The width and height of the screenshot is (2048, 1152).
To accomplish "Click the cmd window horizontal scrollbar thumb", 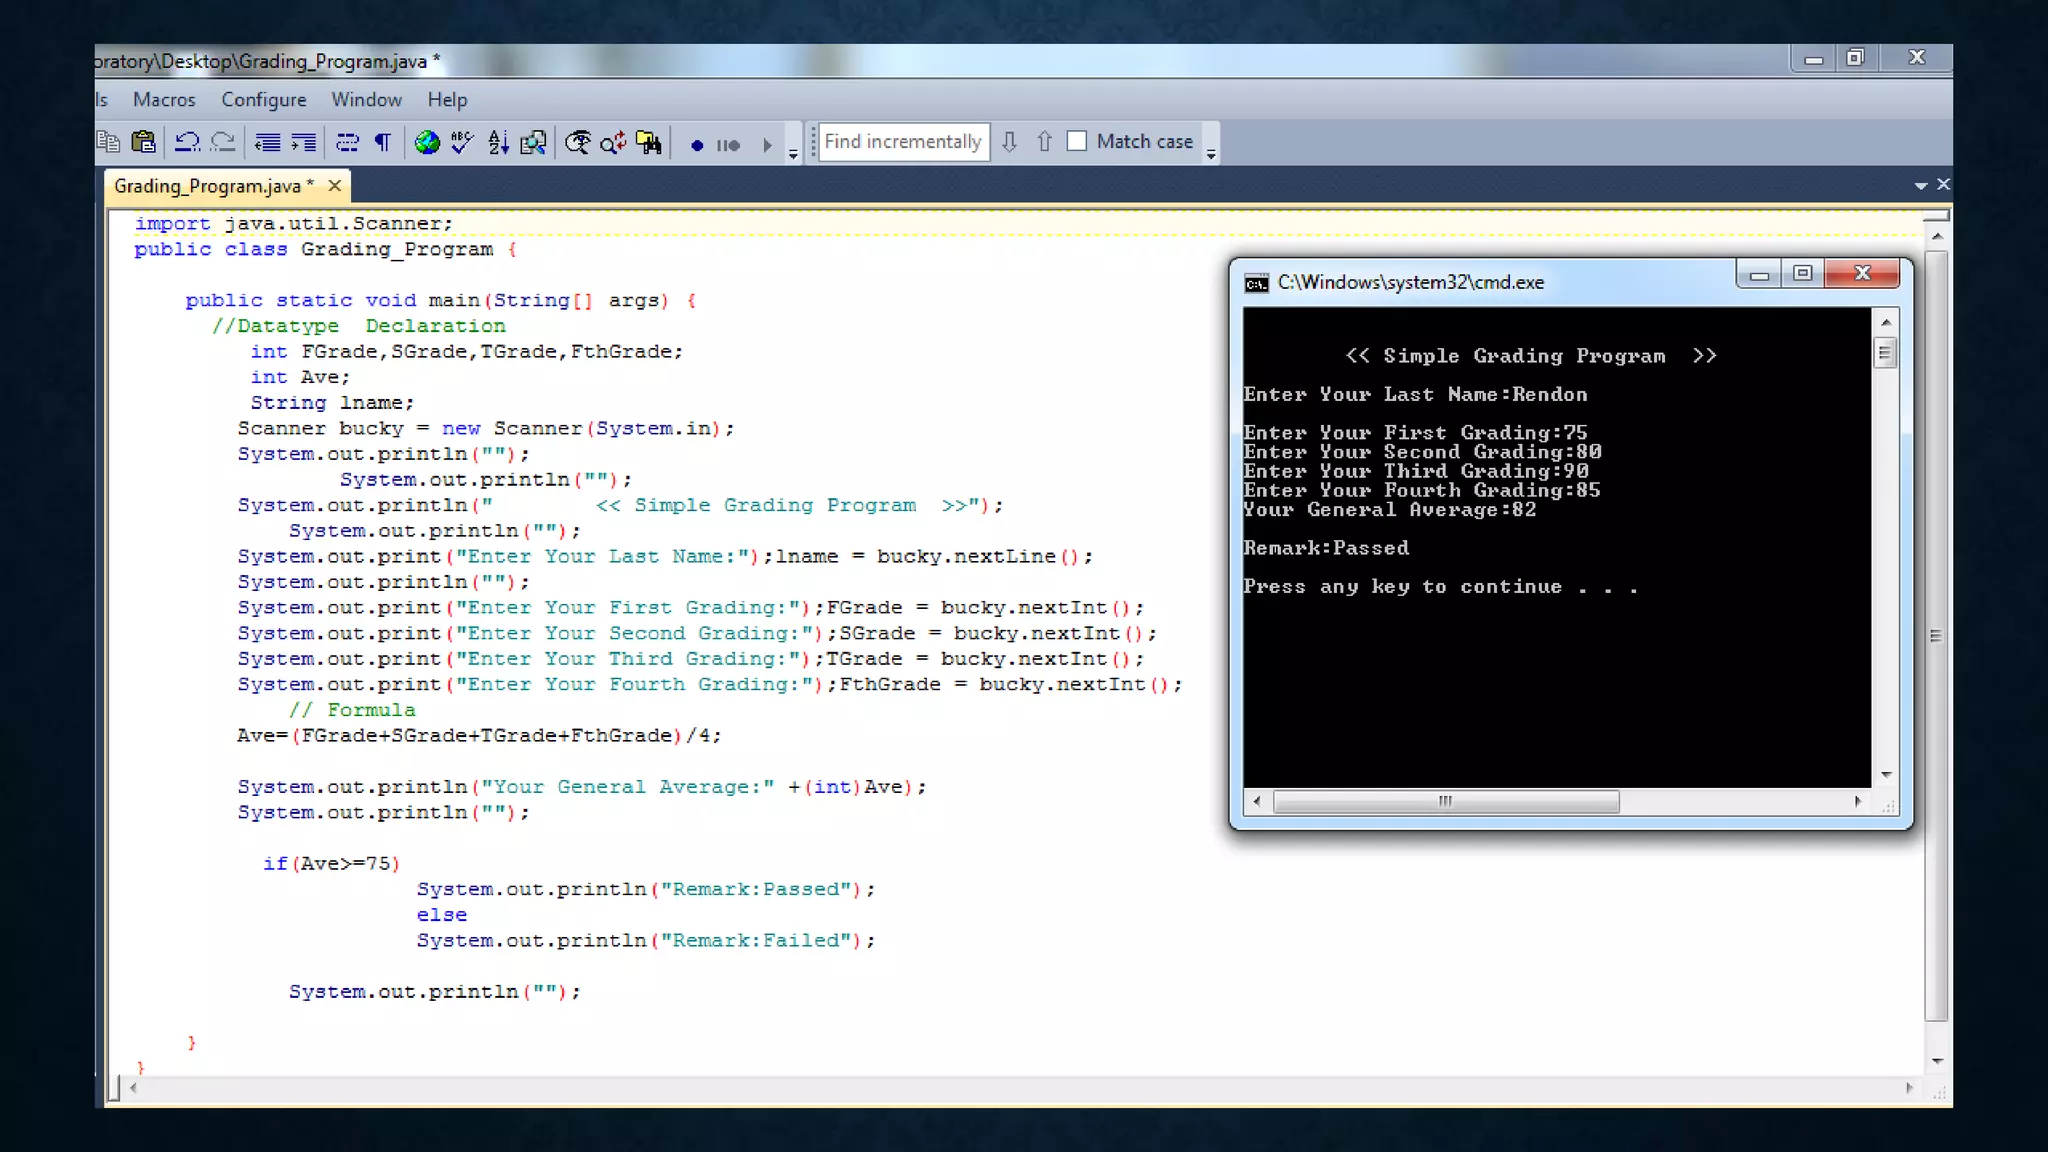I will pyautogui.click(x=1445, y=801).
